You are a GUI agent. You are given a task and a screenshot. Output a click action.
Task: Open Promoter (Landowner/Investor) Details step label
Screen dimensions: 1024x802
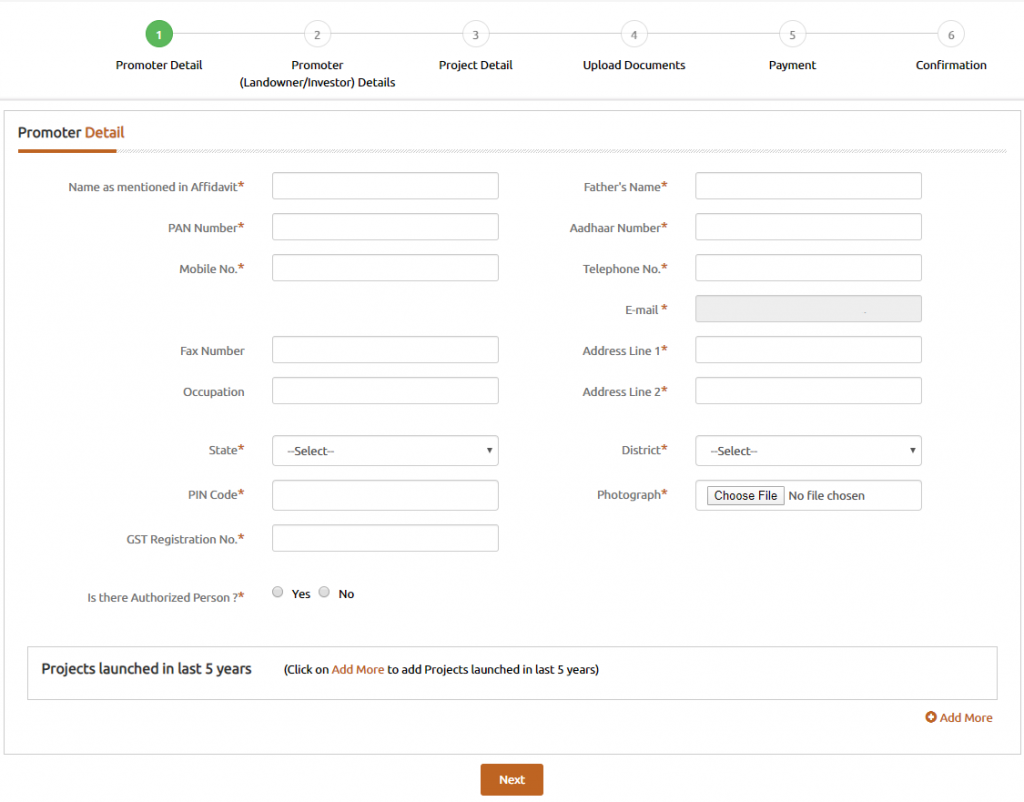(x=317, y=74)
